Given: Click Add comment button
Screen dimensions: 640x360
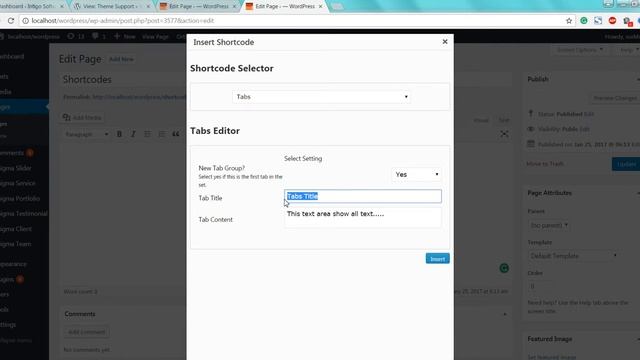Looking at the screenshot, I should point(87,332).
